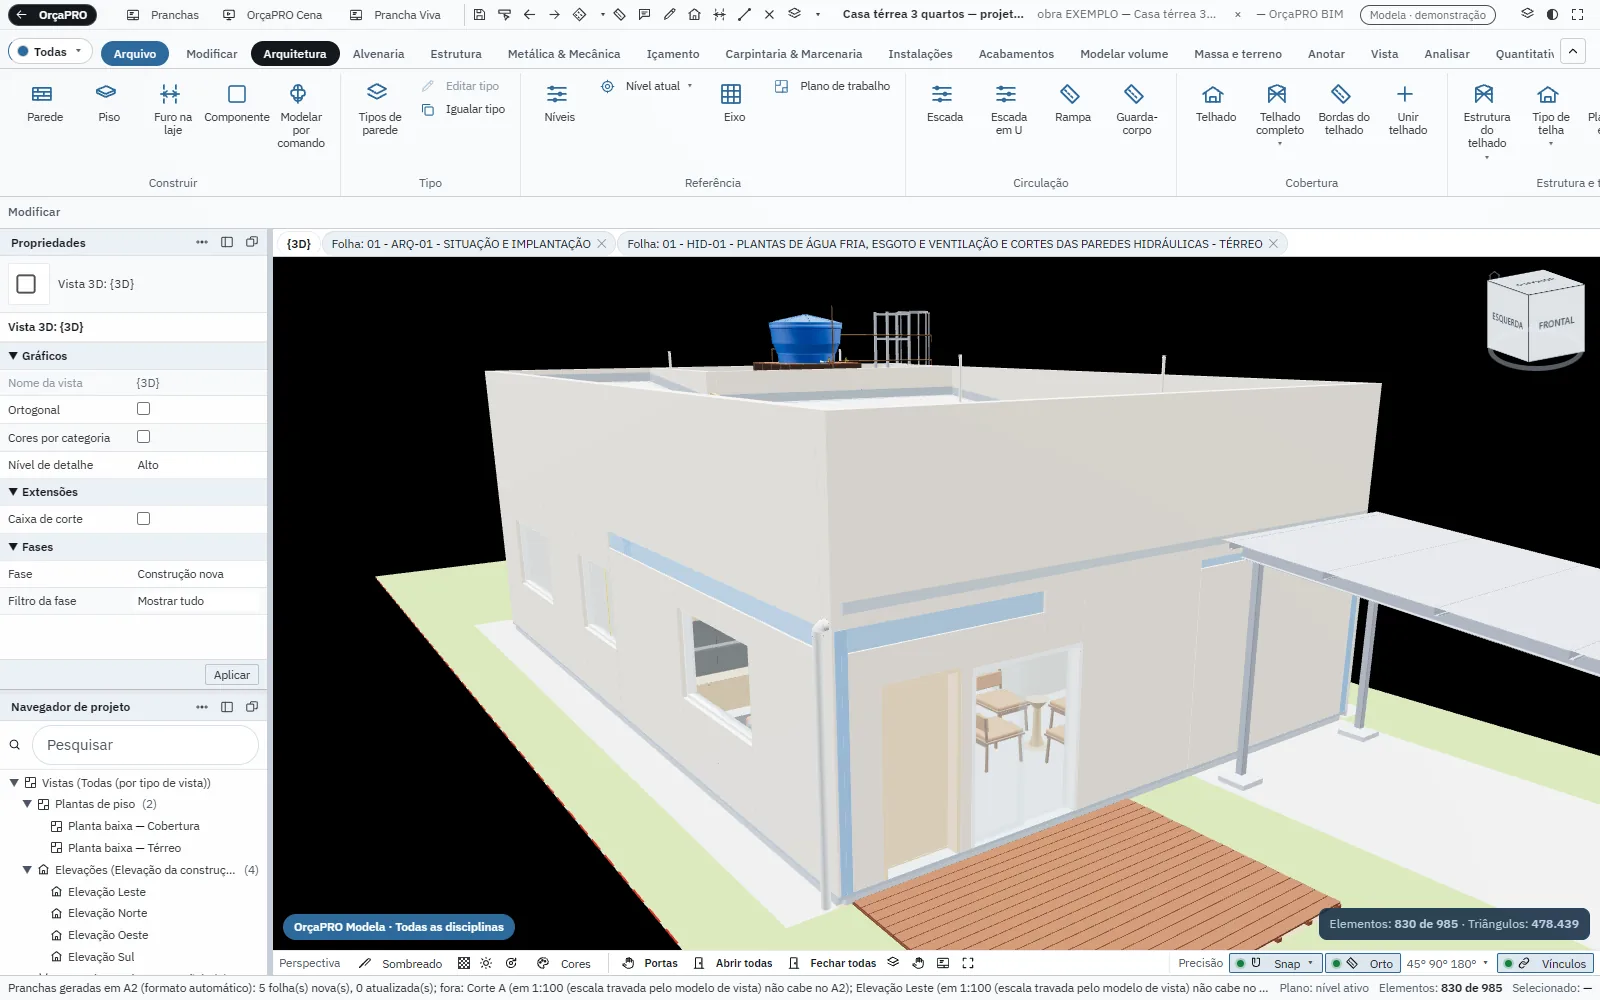Toggle the Snap precision option
Screen dimensions: 1600x1000
click(x=1275, y=964)
